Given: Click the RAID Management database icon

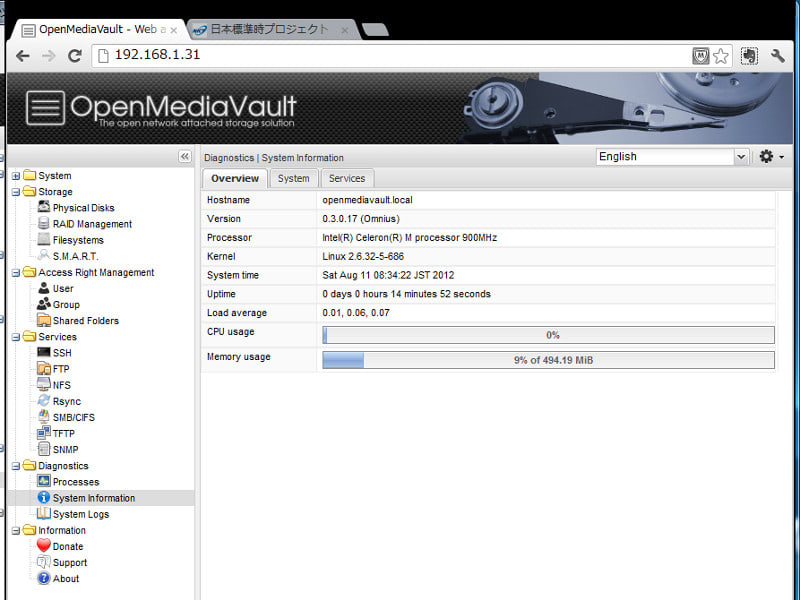Looking at the screenshot, I should point(44,223).
